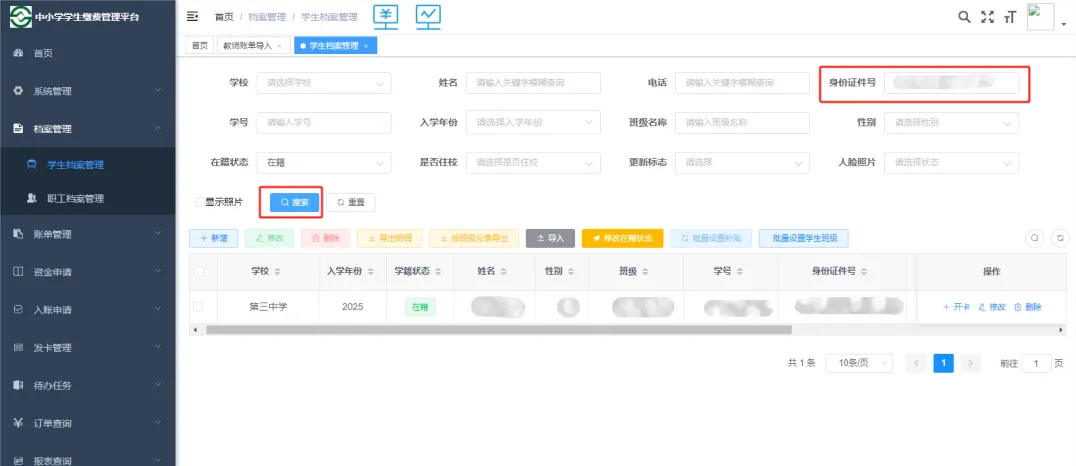The height and width of the screenshot is (466, 1076).
Task: Click the 新增 button
Action: tap(213, 238)
